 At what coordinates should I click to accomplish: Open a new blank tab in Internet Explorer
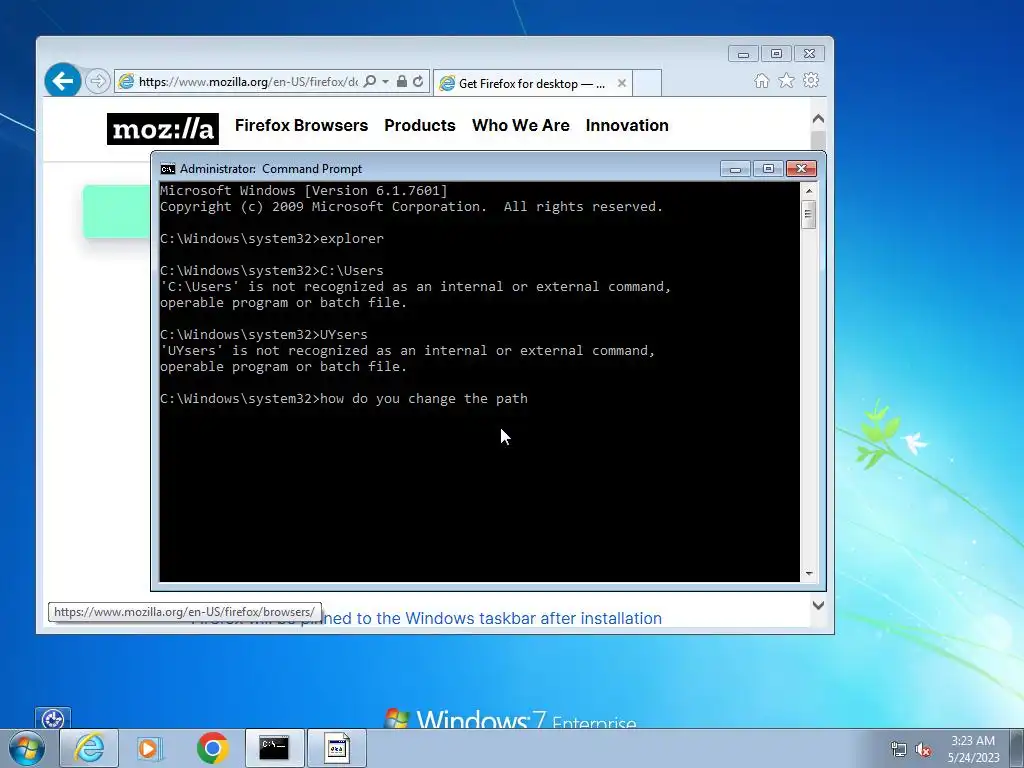coord(647,83)
